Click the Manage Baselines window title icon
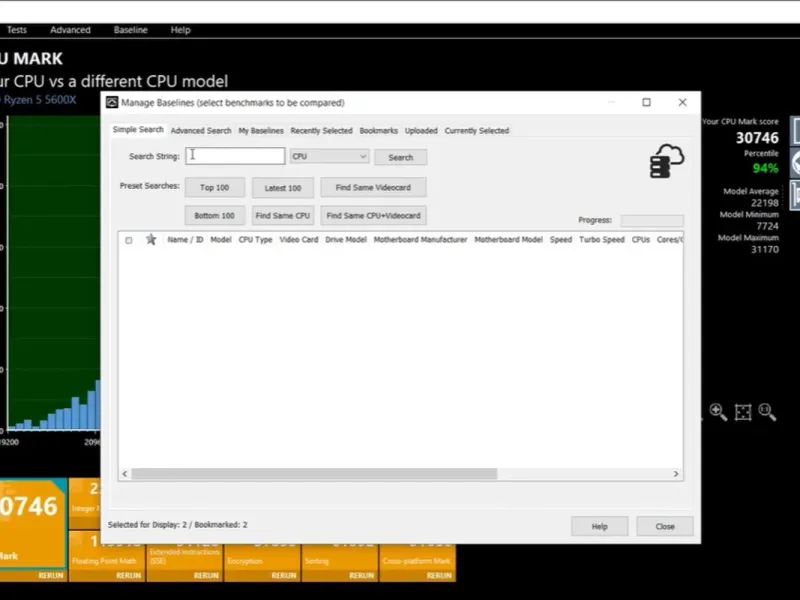The image size is (800, 600). pos(112,103)
